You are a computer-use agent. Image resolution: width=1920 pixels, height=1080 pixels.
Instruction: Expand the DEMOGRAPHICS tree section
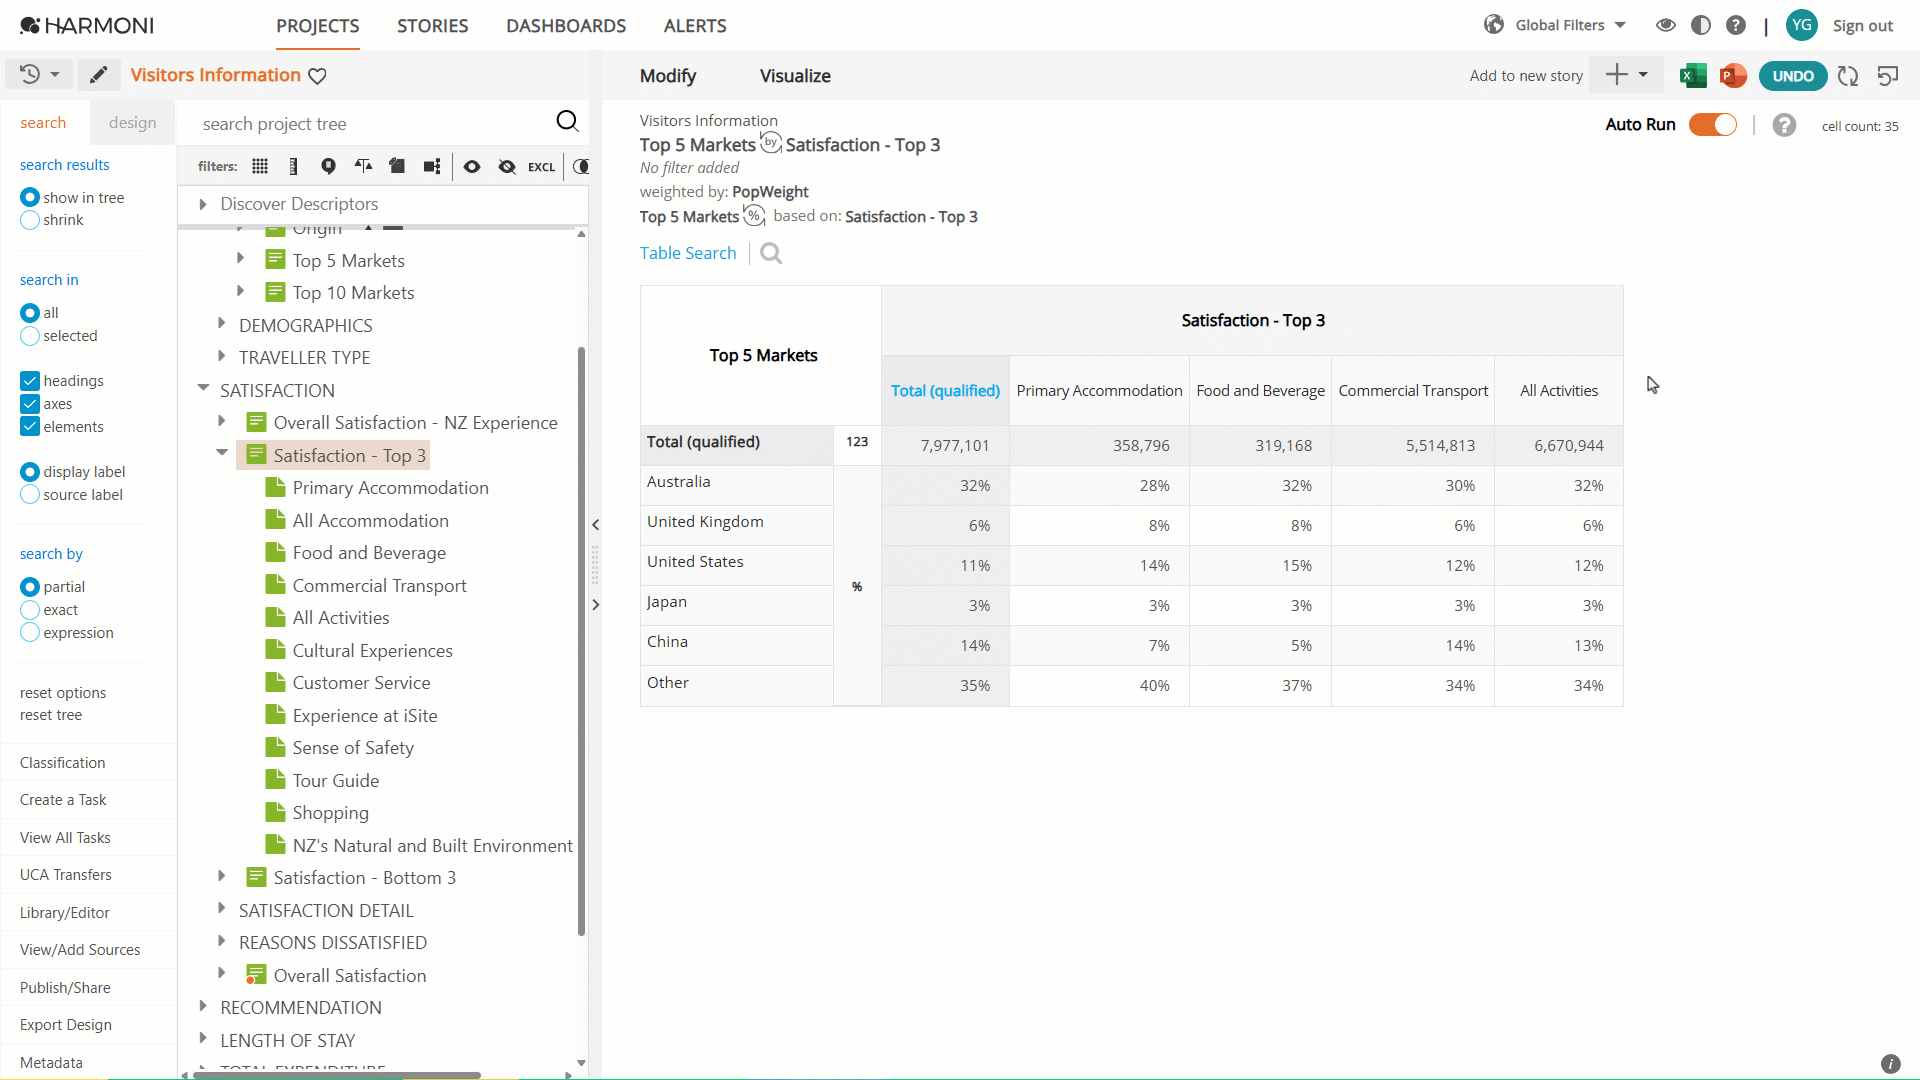click(221, 324)
